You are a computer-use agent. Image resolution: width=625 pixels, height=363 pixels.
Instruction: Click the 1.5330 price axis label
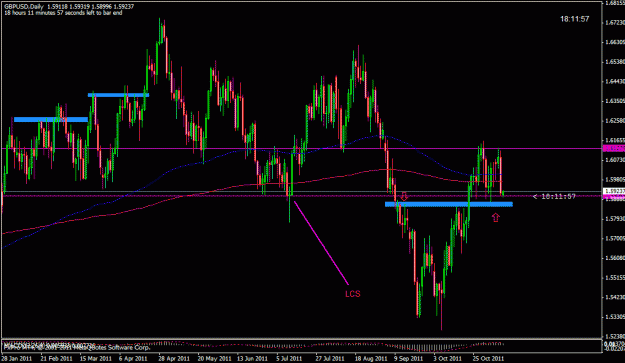(x=615, y=316)
